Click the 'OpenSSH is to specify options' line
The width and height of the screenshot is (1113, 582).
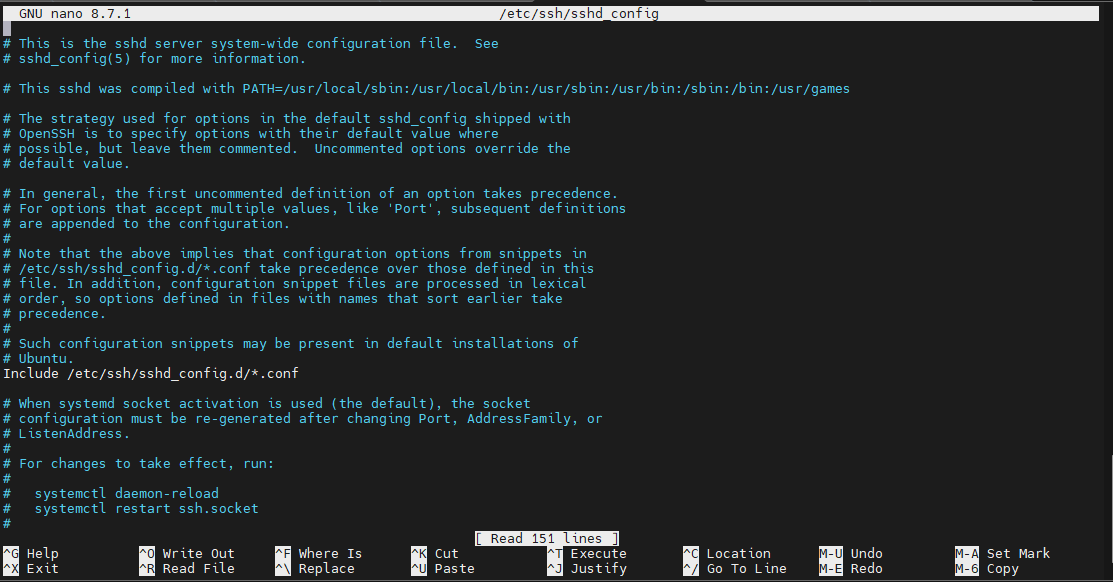(x=251, y=133)
